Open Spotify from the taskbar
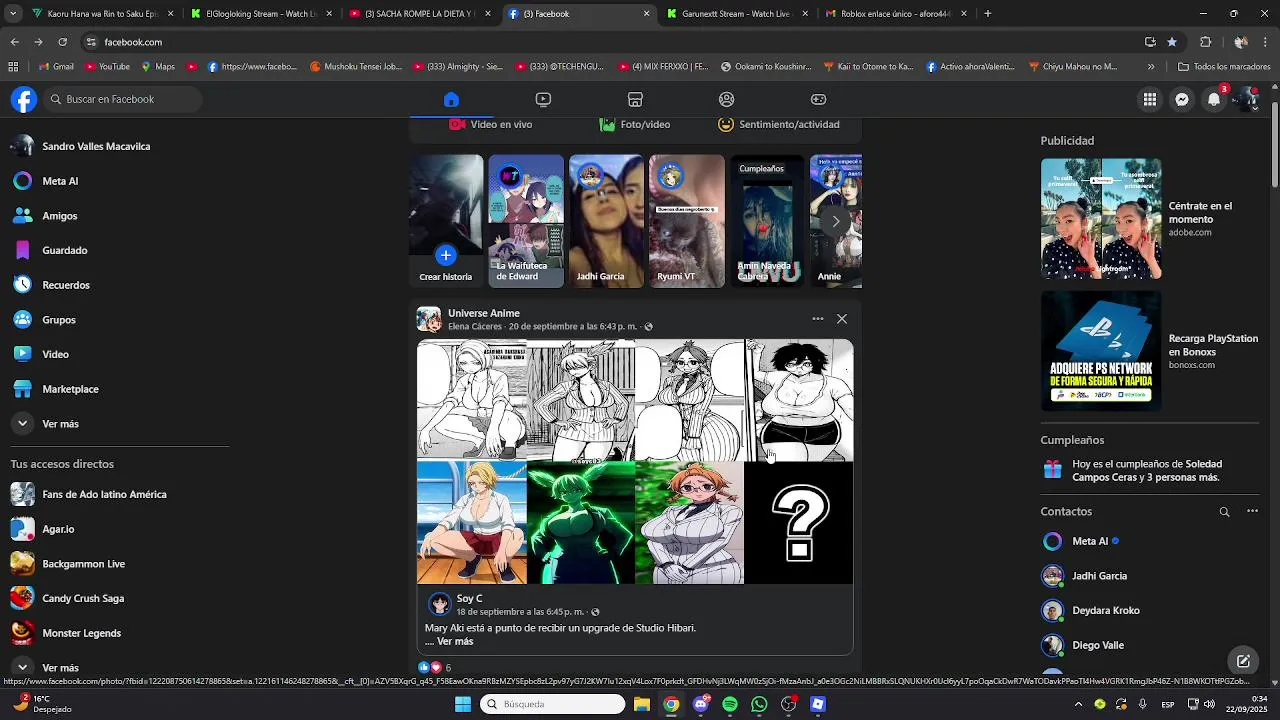 click(x=730, y=704)
